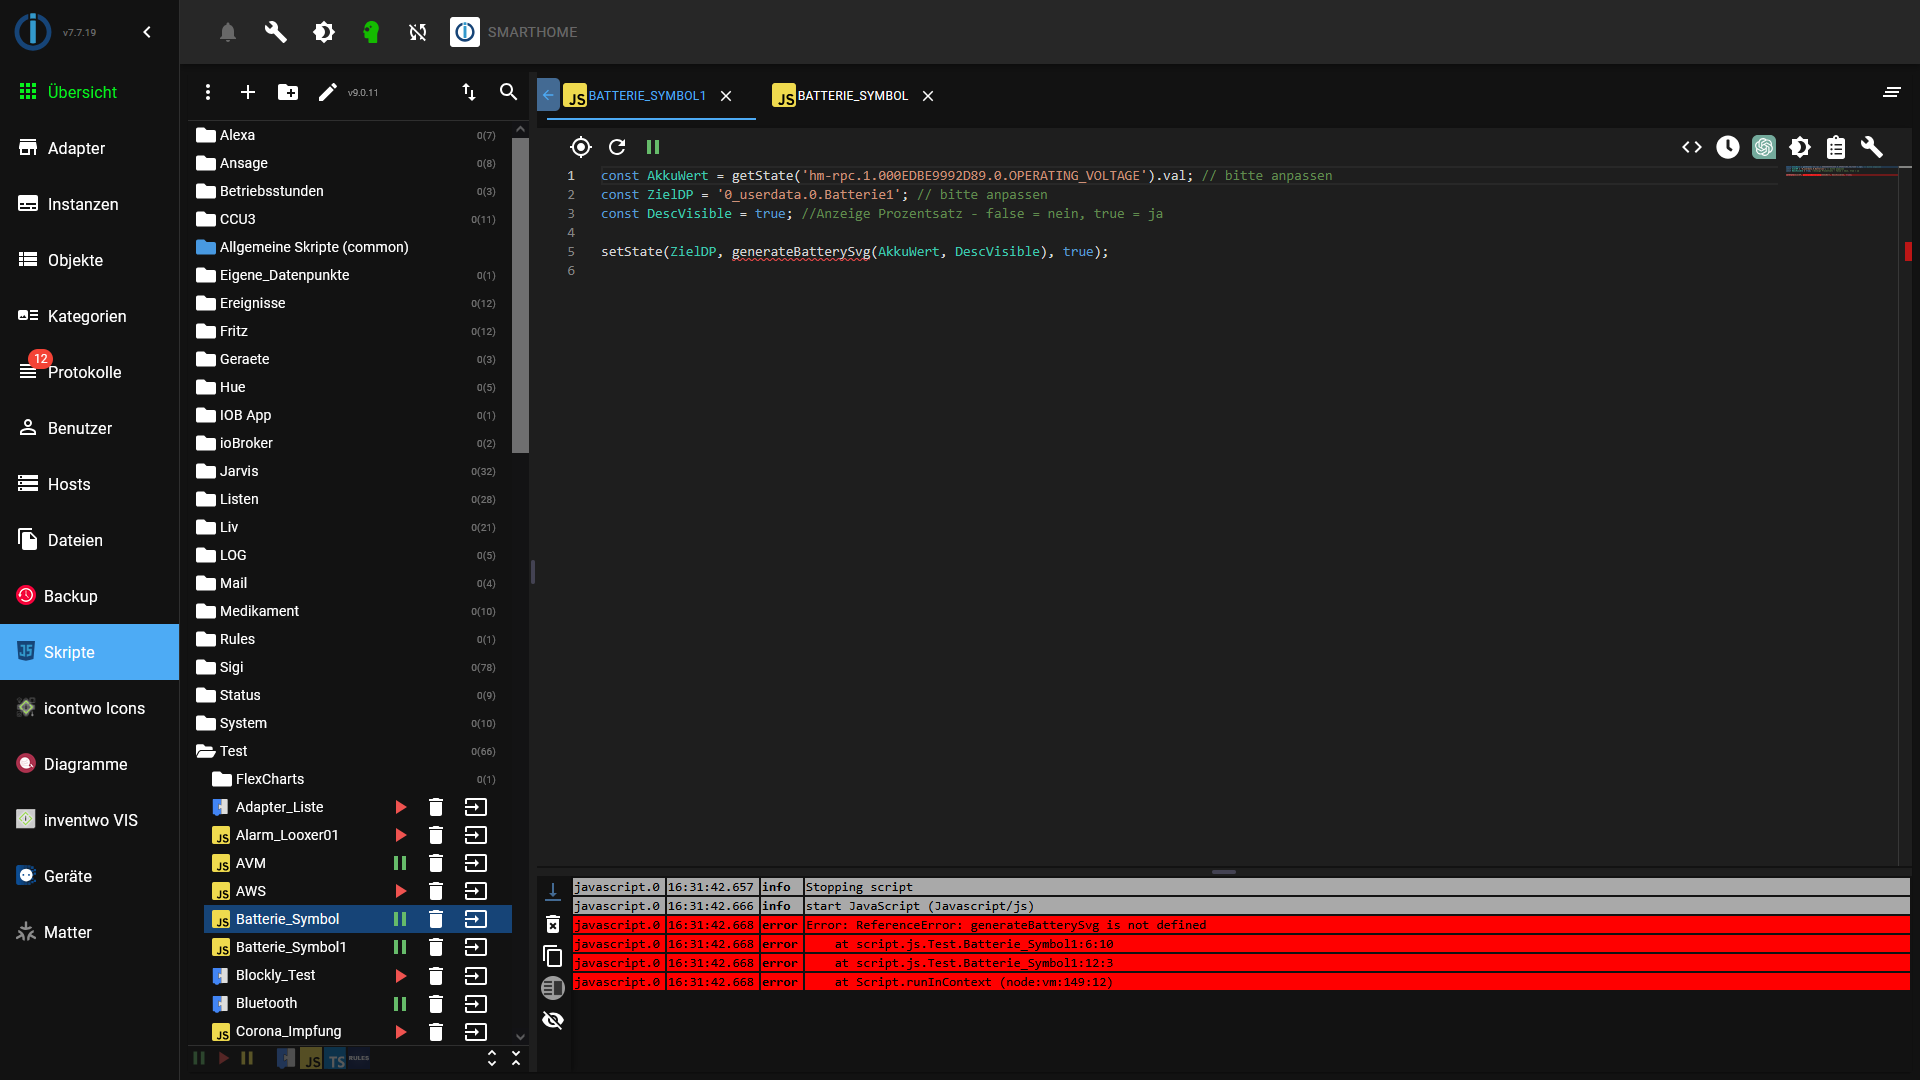The image size is (1920, 1080).
Task: Copy log entries with the copy icon
Action: coord(553,956)
